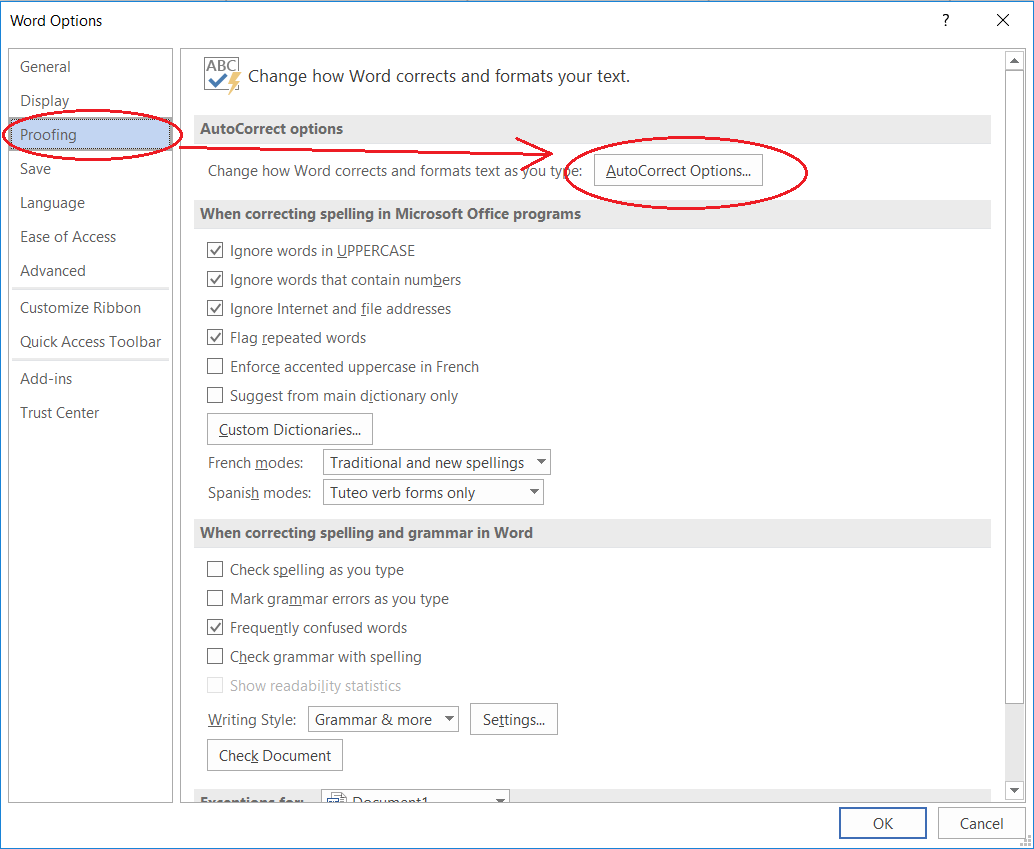This screenshot has height=849, width=1034.
Task: Toggle Frequently confused words off
Action: point(215,627)
